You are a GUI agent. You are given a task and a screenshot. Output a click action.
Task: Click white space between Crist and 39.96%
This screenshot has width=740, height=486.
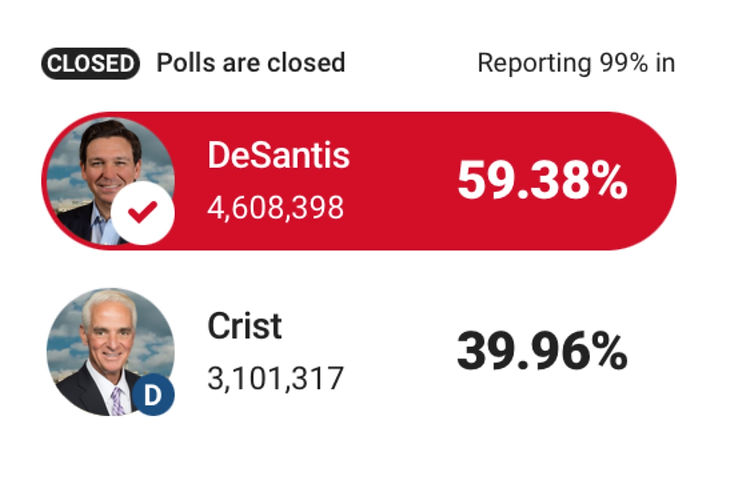(368, 352)
